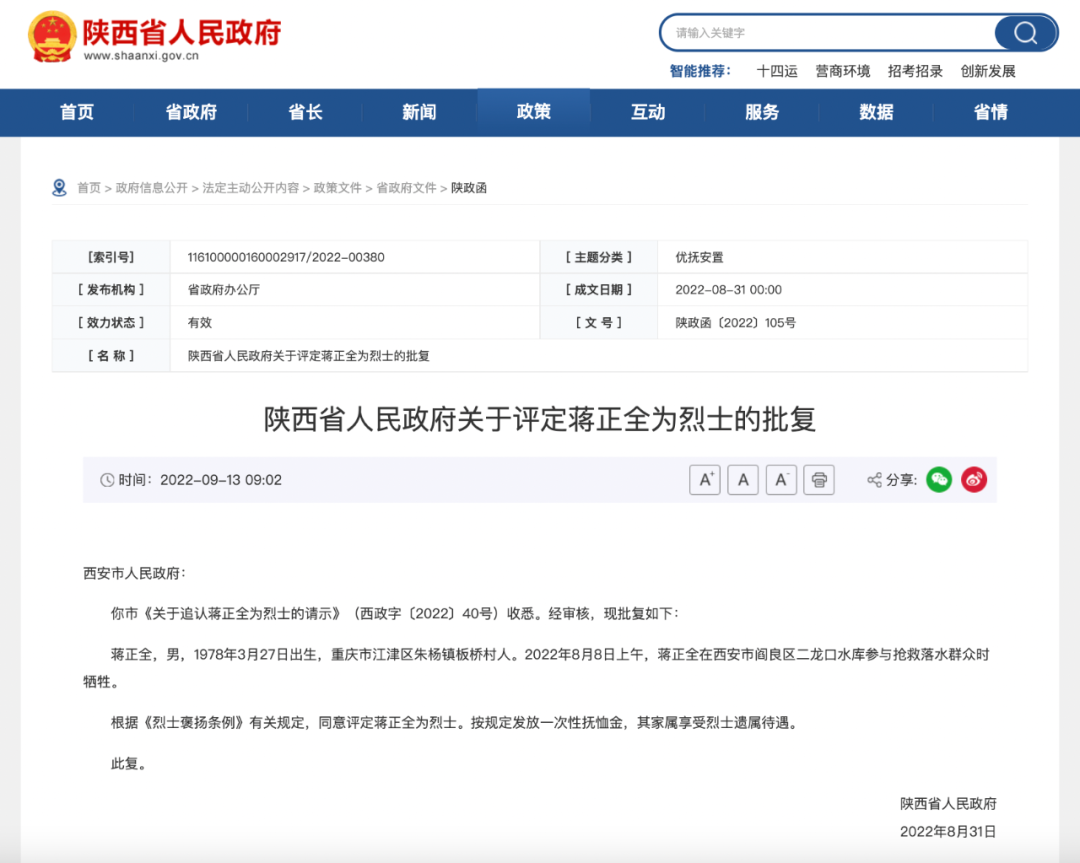This screenshot has width=1080, height=863.
Task: Open the 营商环境 recommended link
Action: point(842,71)
